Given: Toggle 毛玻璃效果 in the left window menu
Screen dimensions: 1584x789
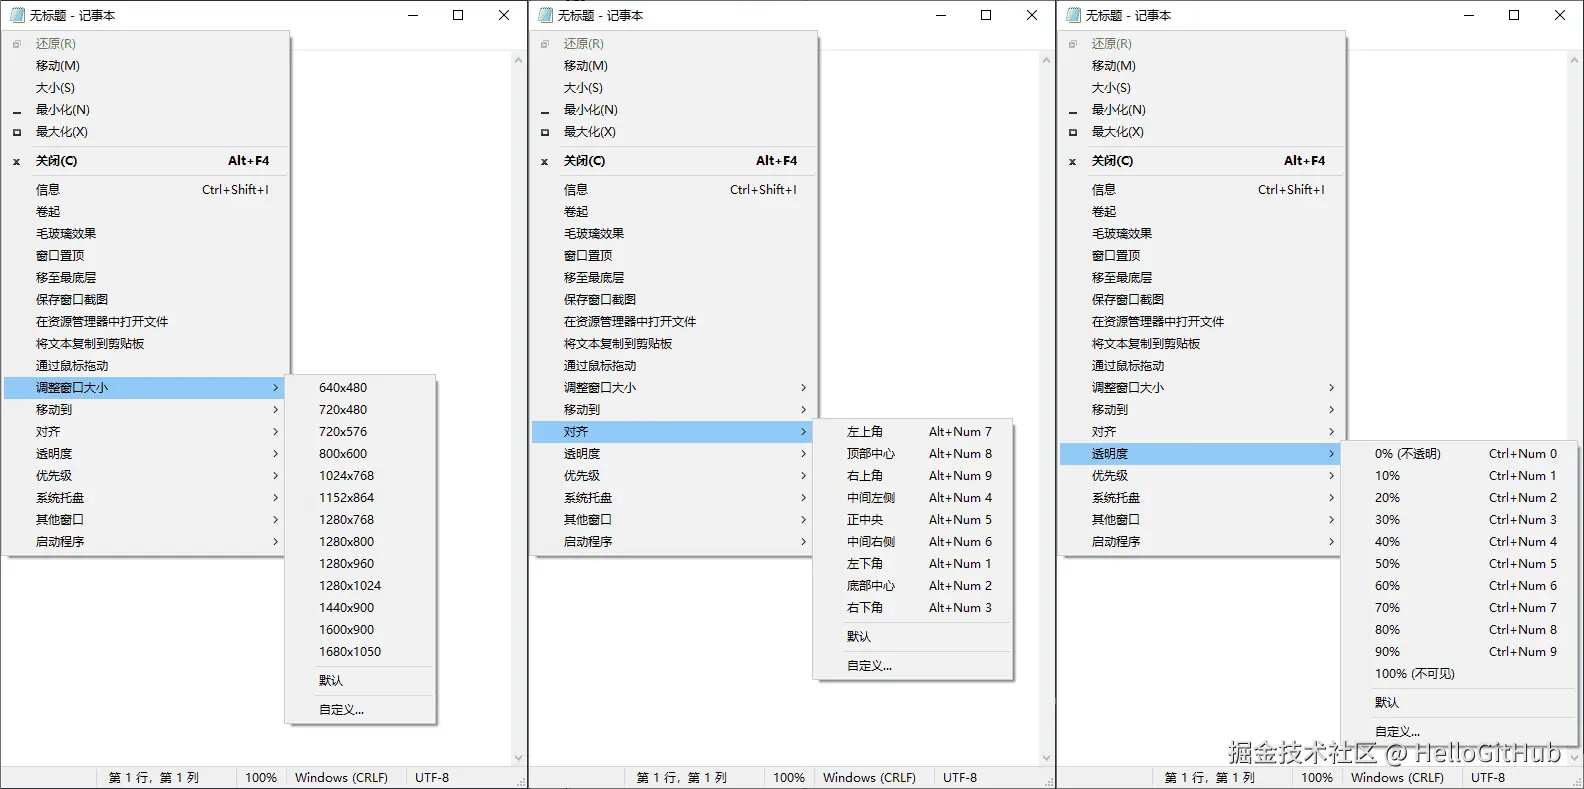Looking at the screenshot, I should 147,234.
